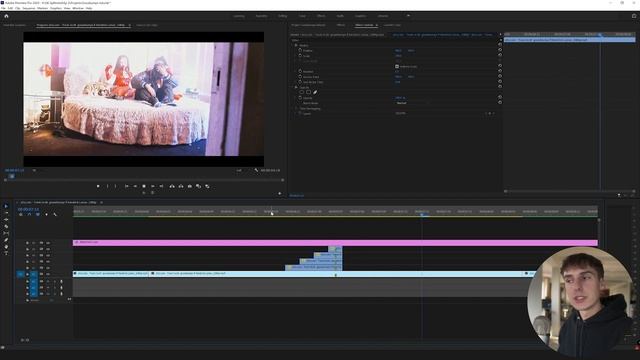Screen dimensions: 640x360
Task: Select the Pen tool in timeline toolbar
Action: point(6,240)
